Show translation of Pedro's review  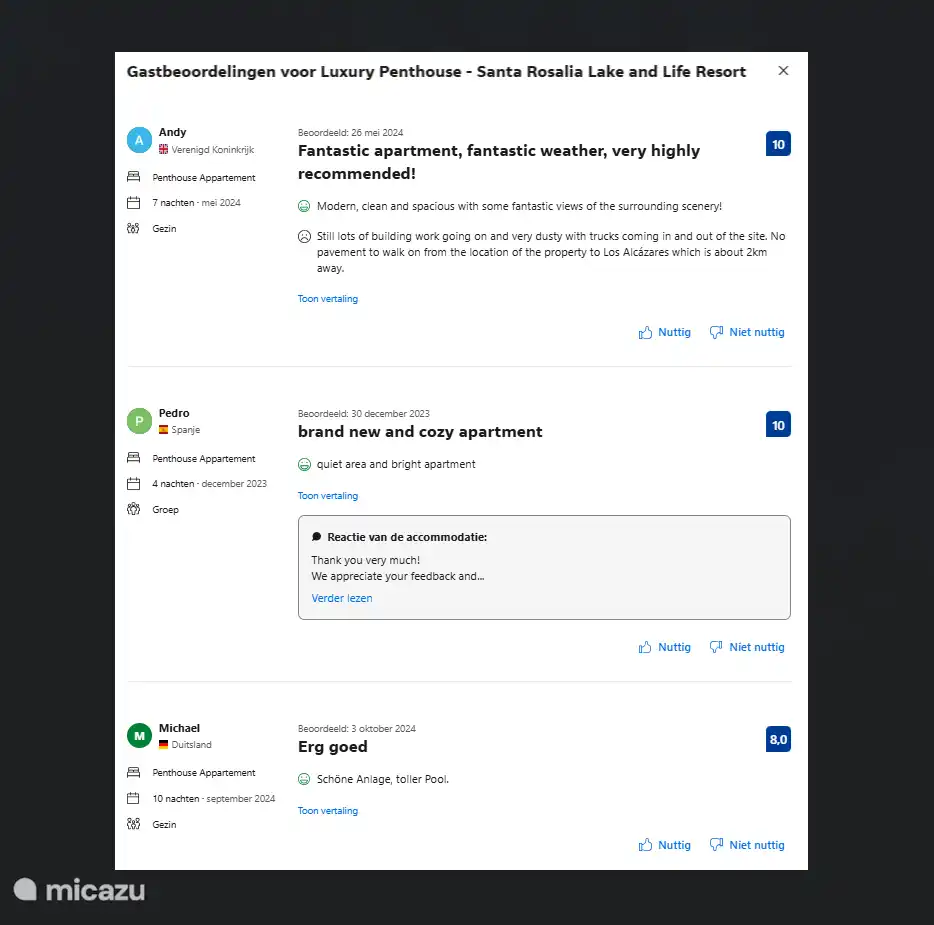[x=327, y=496]
